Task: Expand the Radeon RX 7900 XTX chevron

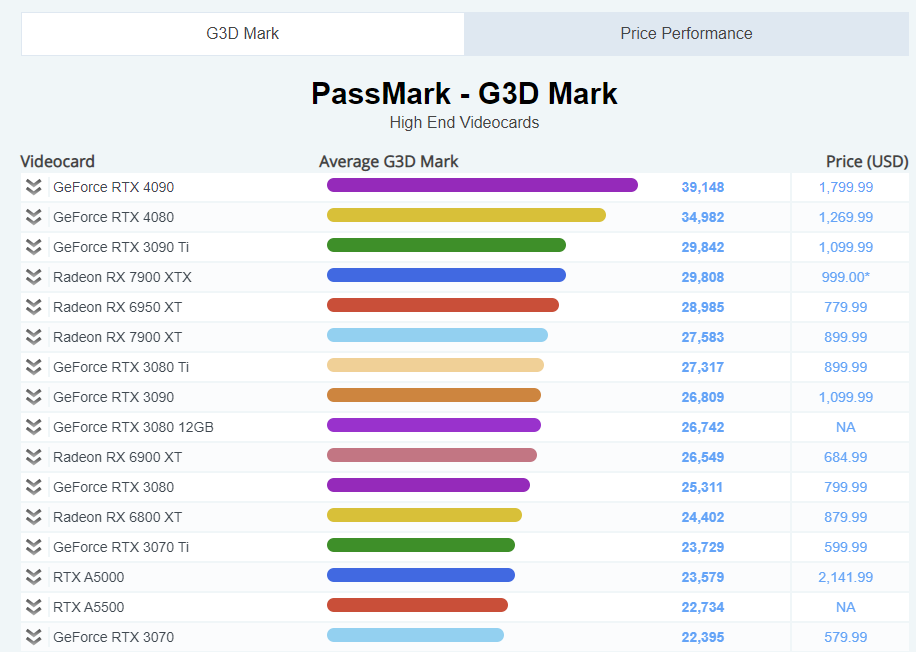Action: point(34,277)
